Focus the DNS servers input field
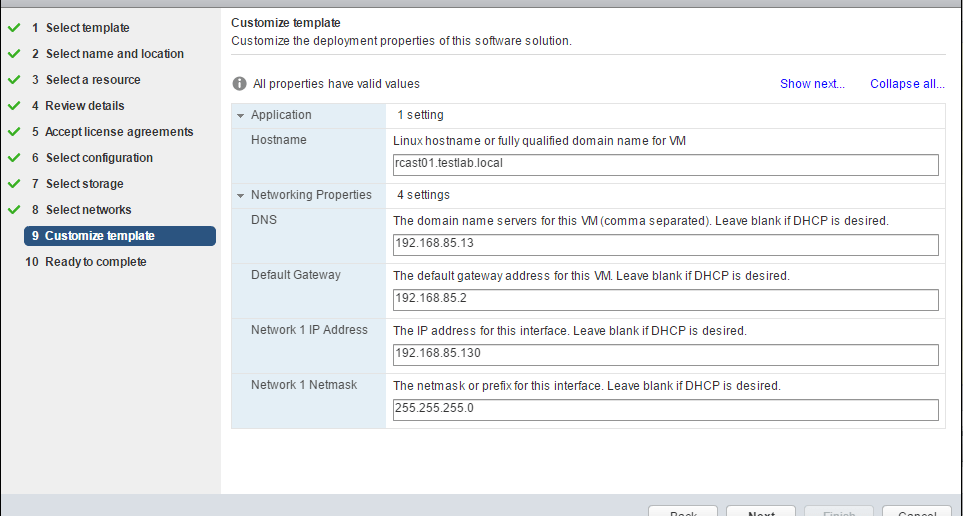Screen dimensions: 963x516 coord(666,245)
